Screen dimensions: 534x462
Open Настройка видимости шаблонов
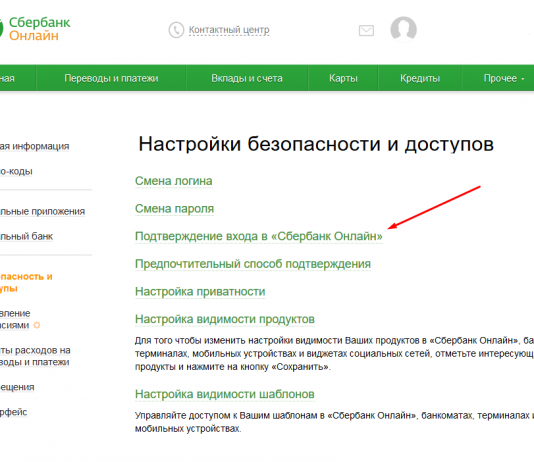pyautogui.click(x=224, y=394)
